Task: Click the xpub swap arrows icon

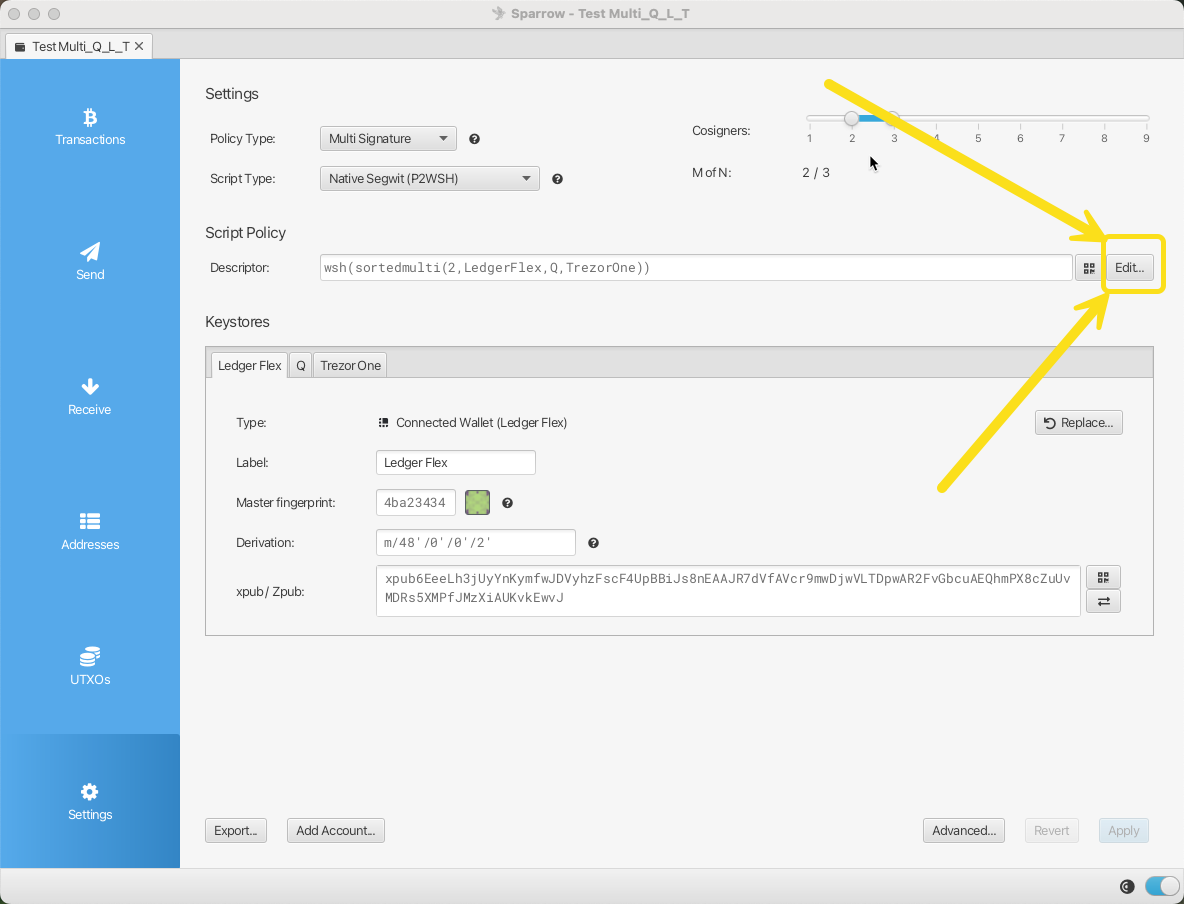Action: coord(1103,601)
